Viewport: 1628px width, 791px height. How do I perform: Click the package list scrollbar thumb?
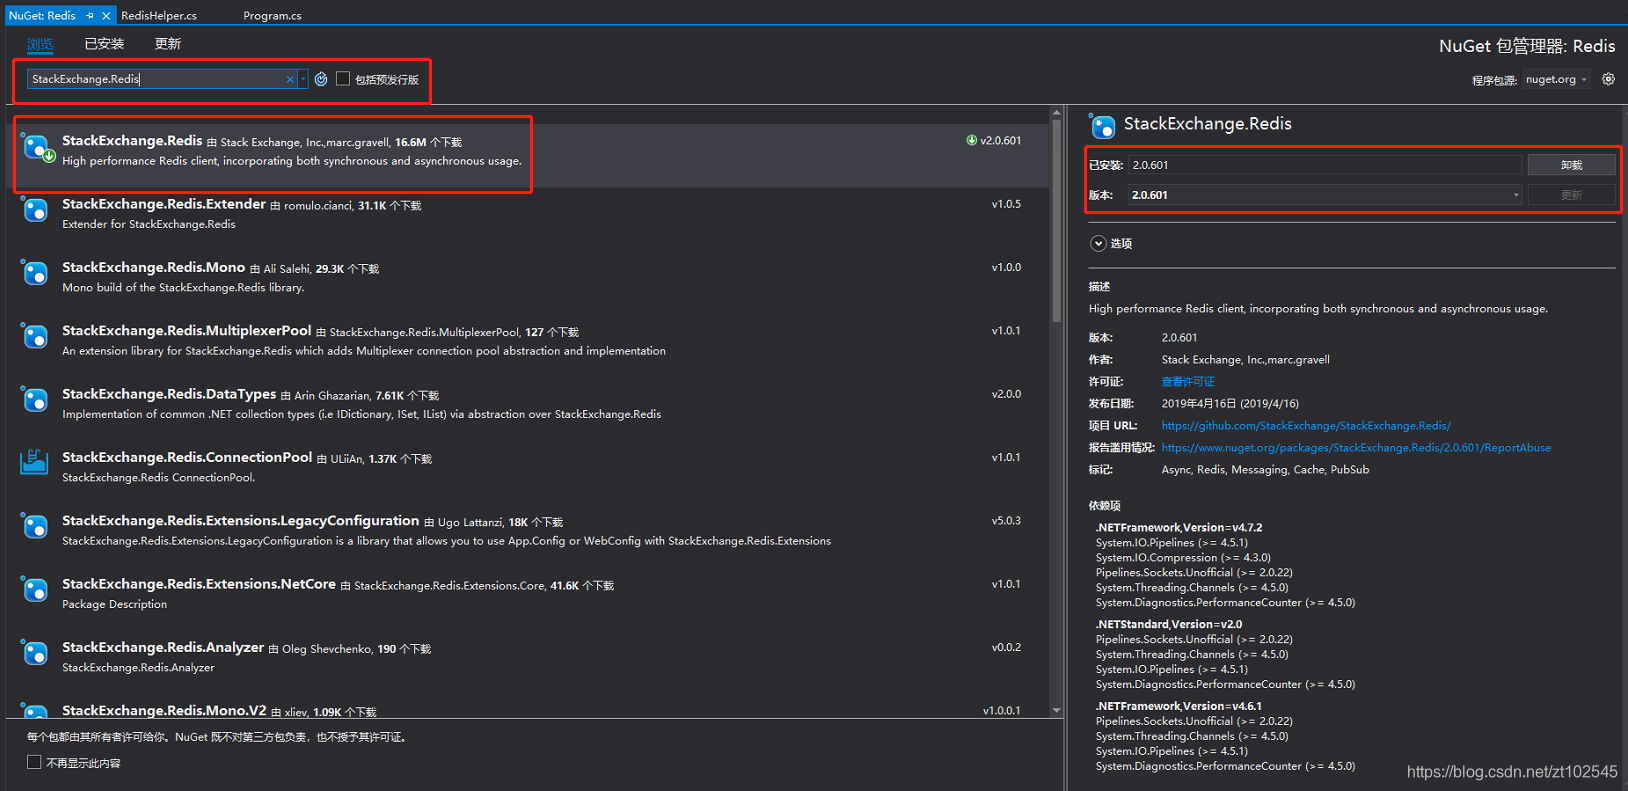1056,220
